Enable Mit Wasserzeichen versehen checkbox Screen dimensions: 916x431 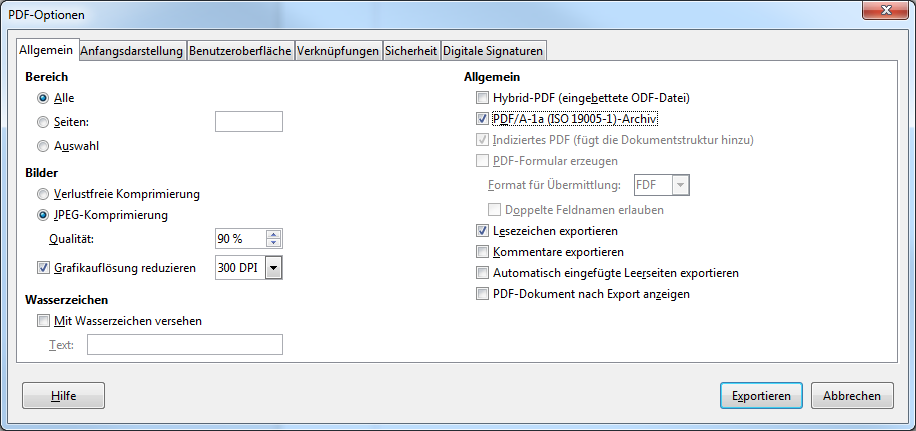click(43, 321)
